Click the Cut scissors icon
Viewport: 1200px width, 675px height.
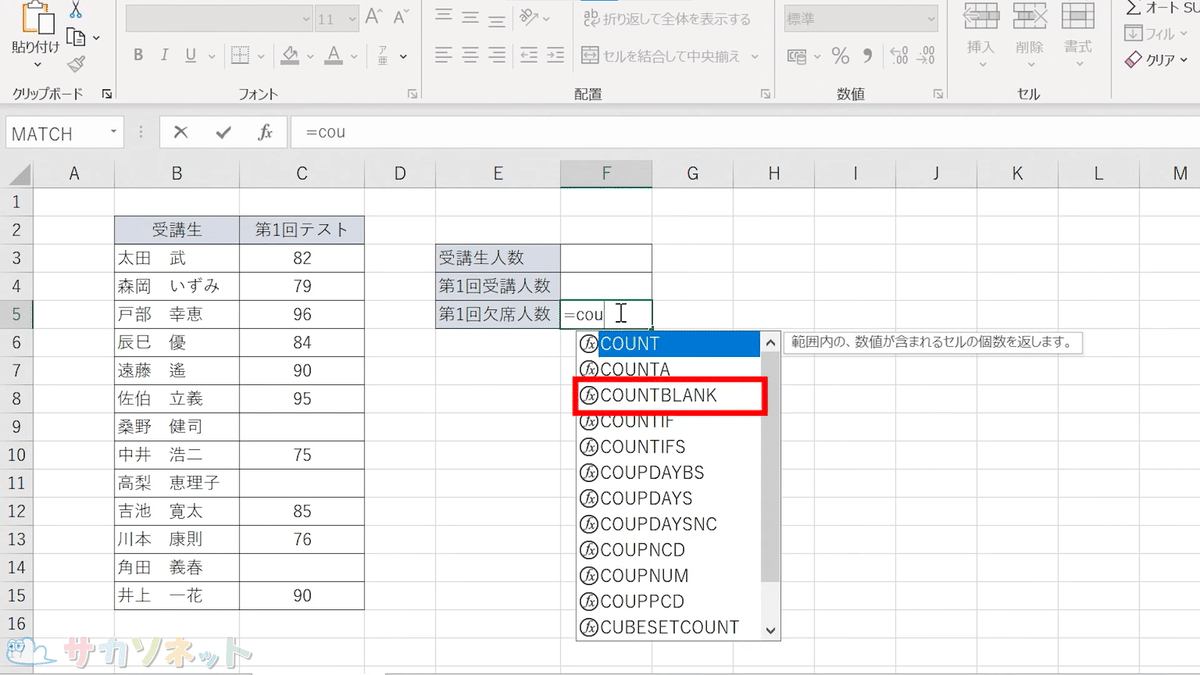pyautogui.click(x=76, y=11)
